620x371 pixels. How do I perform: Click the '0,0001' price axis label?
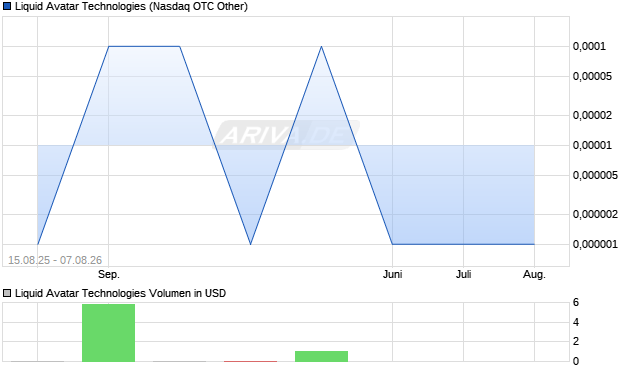[x=589, y=47]
